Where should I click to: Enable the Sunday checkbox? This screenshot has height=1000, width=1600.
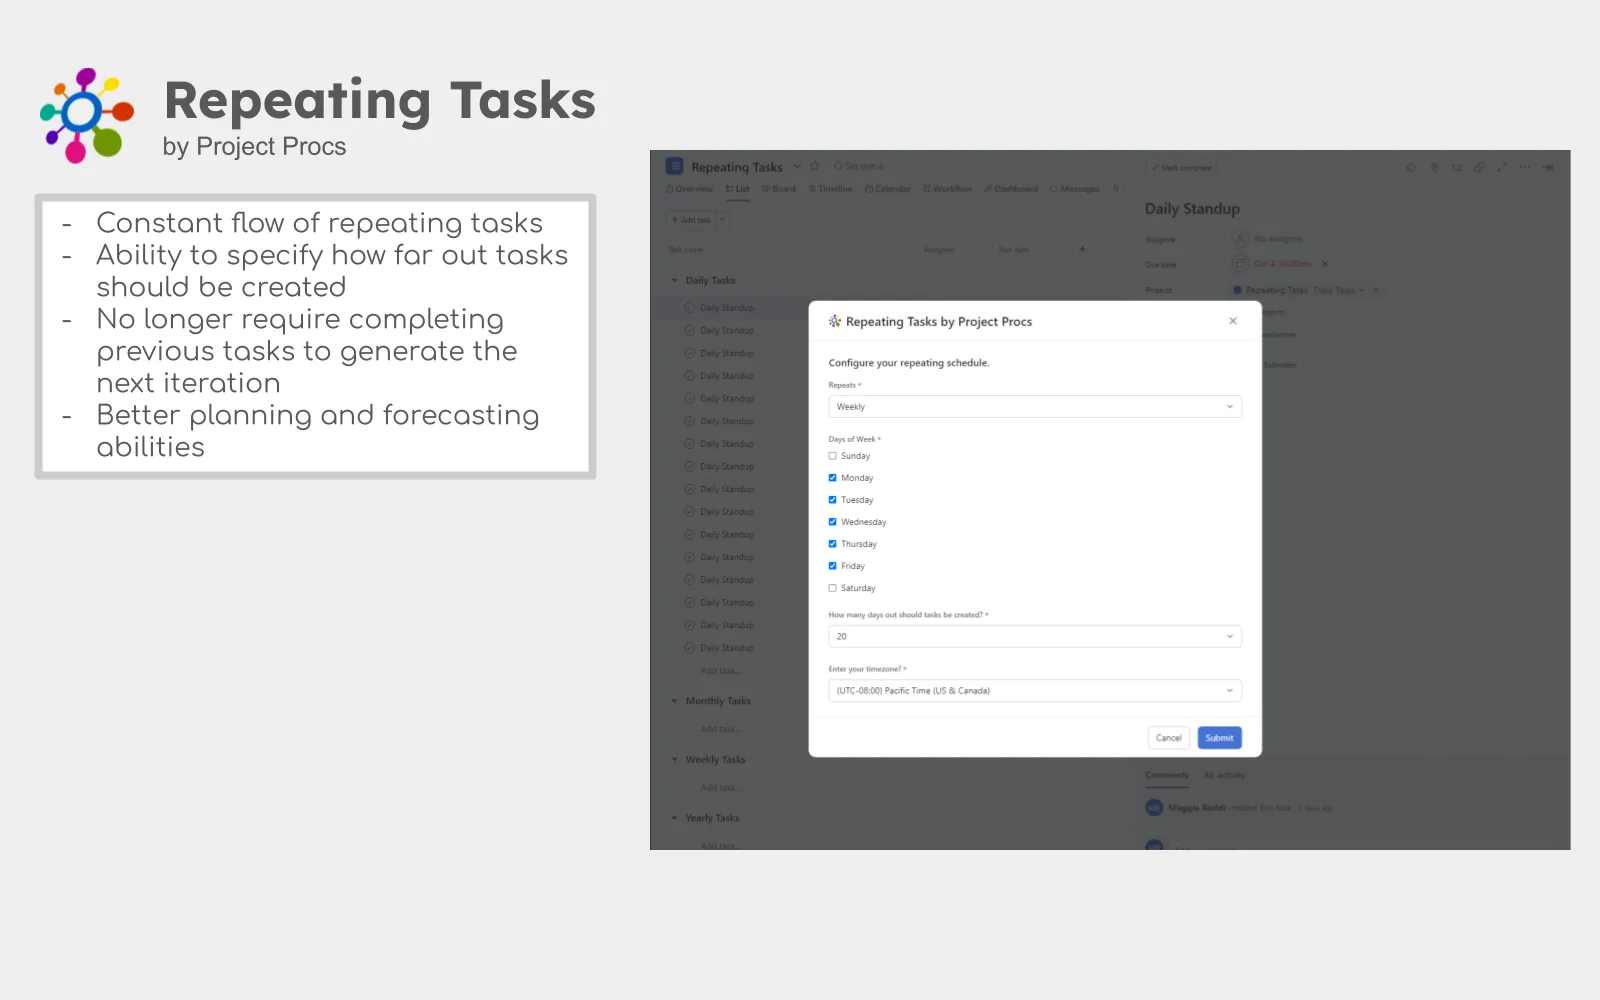click(x=832, y=456)
